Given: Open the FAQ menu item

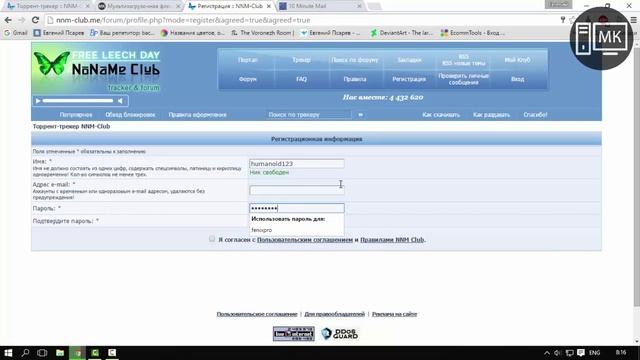Looking at the screenshot, I should [301, 79].
